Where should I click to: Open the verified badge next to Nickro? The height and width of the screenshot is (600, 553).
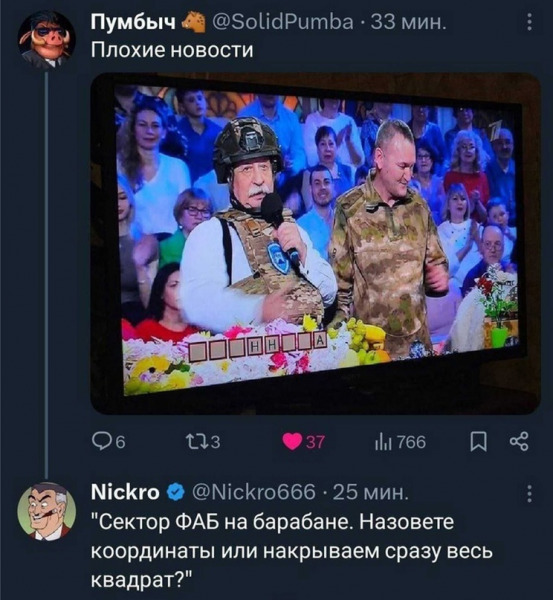click(x=175, y=492)
